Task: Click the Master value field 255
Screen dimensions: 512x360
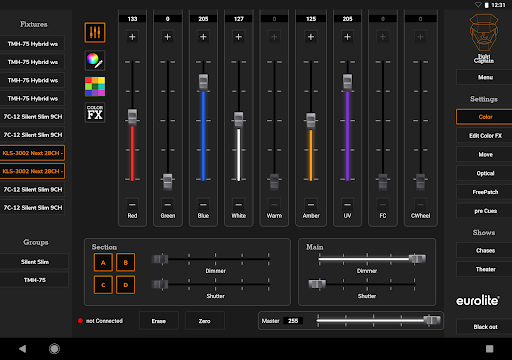Action: (293, 321)
